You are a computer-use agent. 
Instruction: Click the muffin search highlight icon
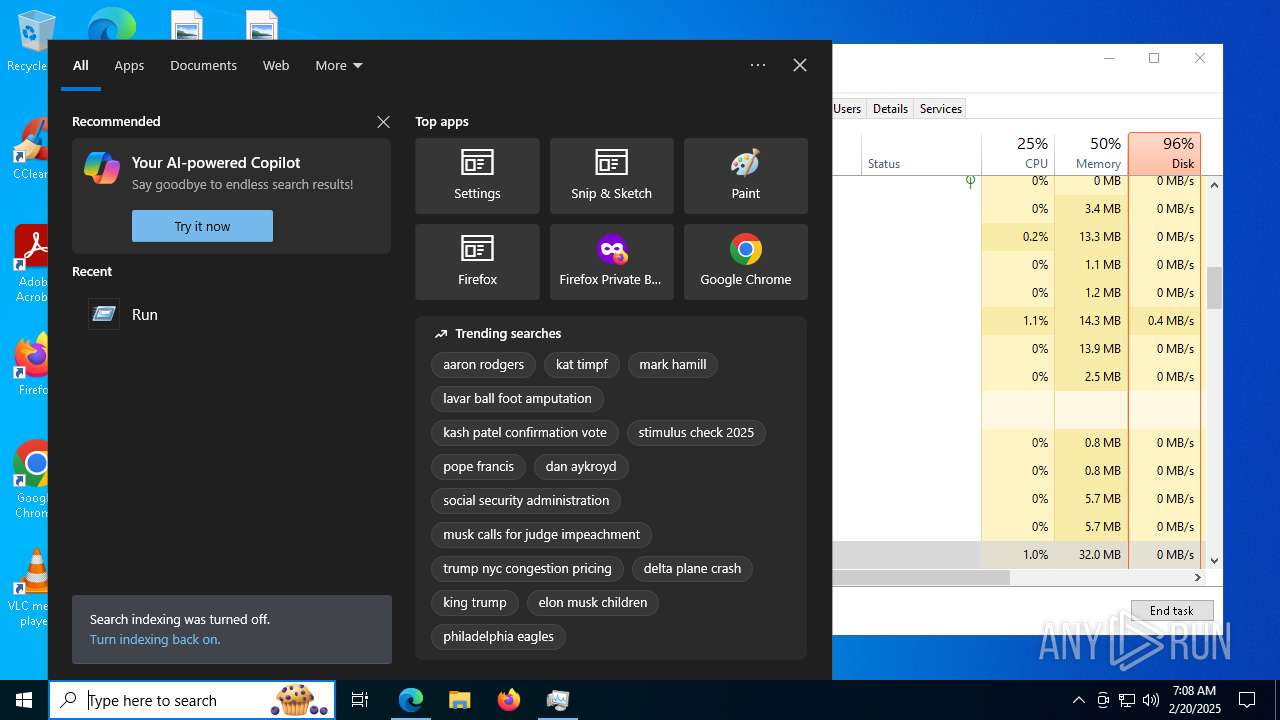(298, 700)
